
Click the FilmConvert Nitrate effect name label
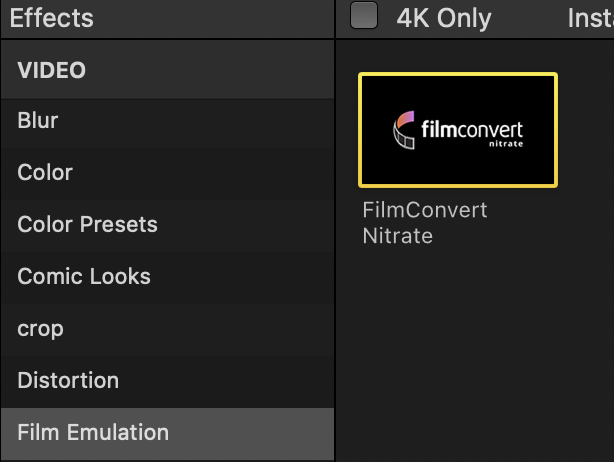click(x=425, y=223)
